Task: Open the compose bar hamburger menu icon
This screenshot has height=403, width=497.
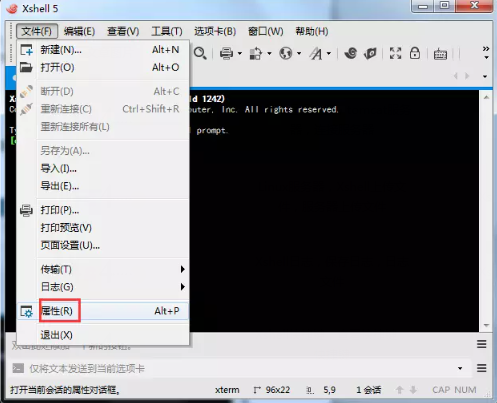Action: (x=482, y=368)
